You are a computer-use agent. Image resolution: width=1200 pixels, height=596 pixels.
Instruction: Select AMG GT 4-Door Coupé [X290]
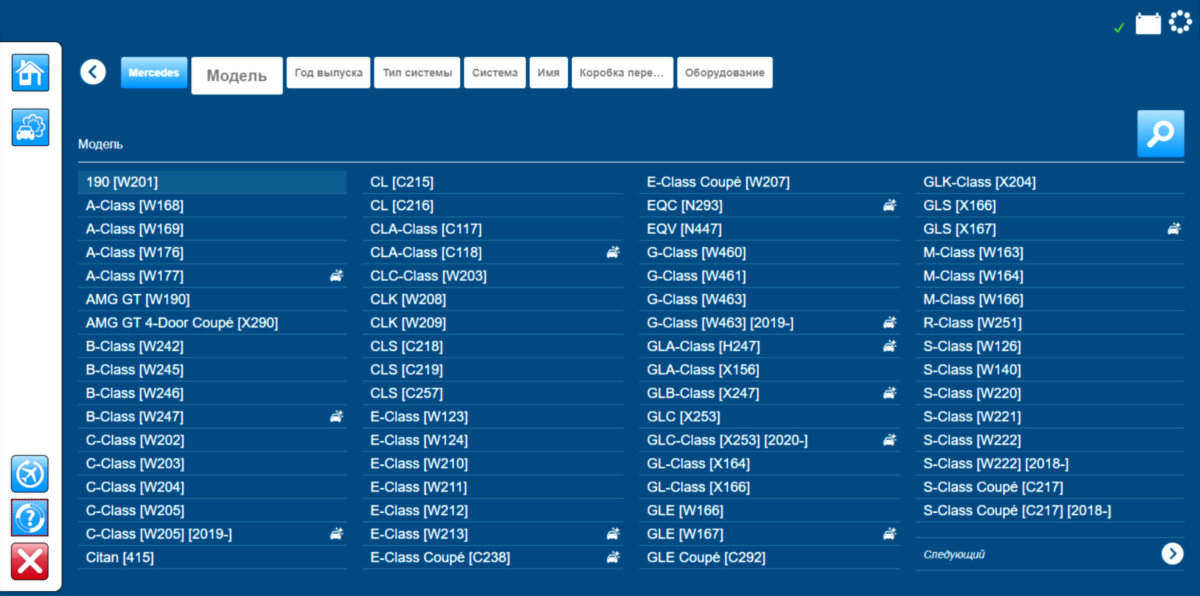[182, 323]
